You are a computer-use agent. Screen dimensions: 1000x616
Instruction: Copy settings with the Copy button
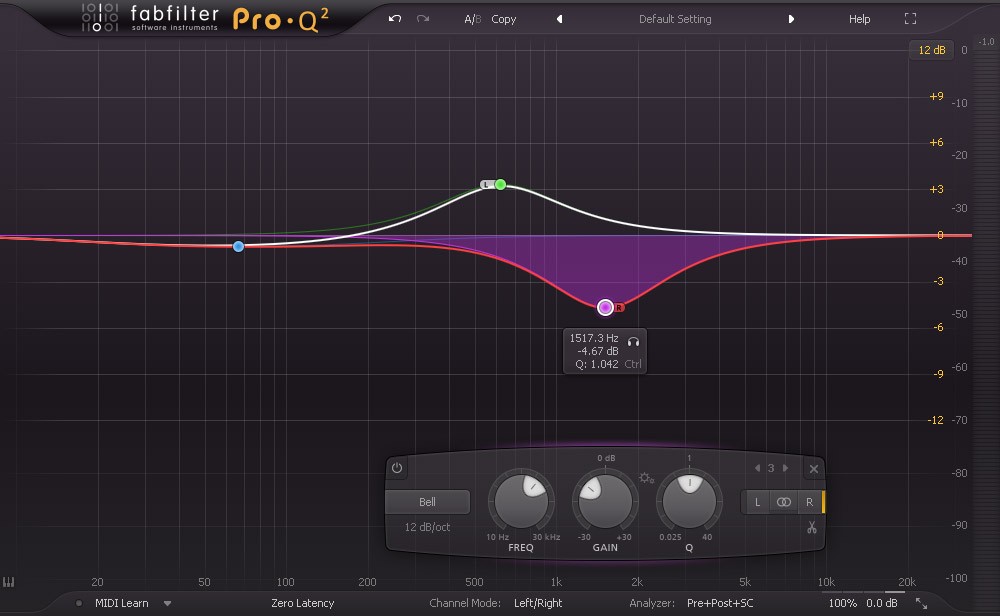click(x=503, y=19)
